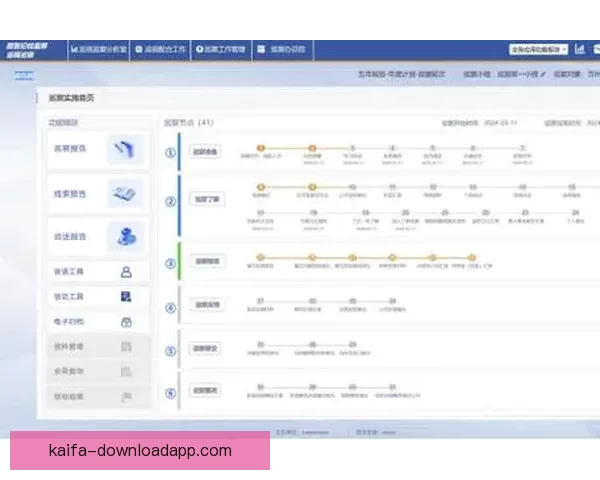Viewport: 600px width, 480px height.
Task: Click the last node in stage ⑥ timeline
Action: pos(392,387)
